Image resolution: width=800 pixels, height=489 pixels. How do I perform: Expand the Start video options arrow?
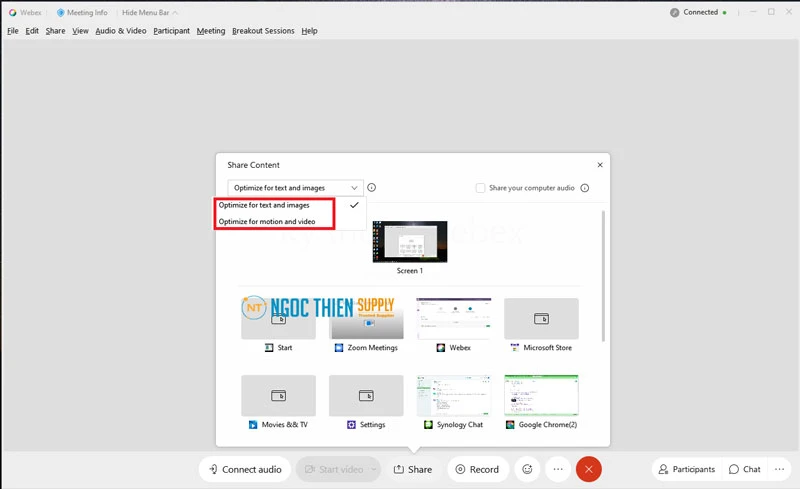(x=373, y=469)
